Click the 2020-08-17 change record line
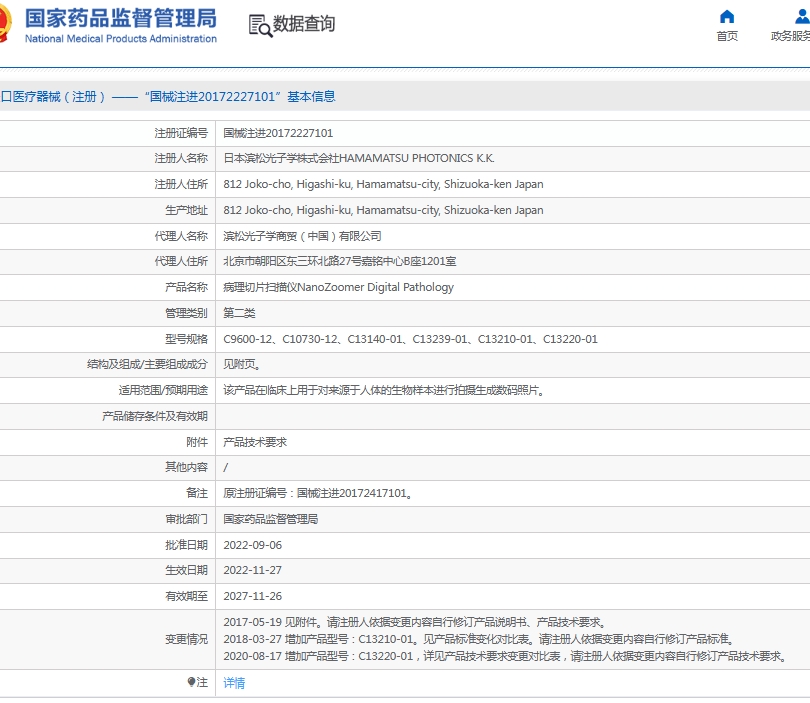This screenshot has width=810, height=703. tap(506, 657)
